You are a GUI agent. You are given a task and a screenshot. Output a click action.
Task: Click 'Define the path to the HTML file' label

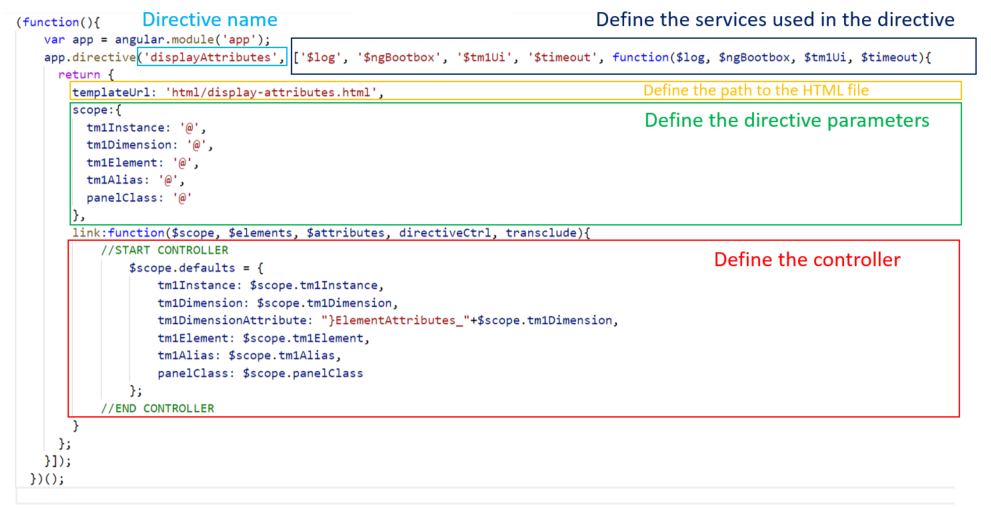click(755, 91)
